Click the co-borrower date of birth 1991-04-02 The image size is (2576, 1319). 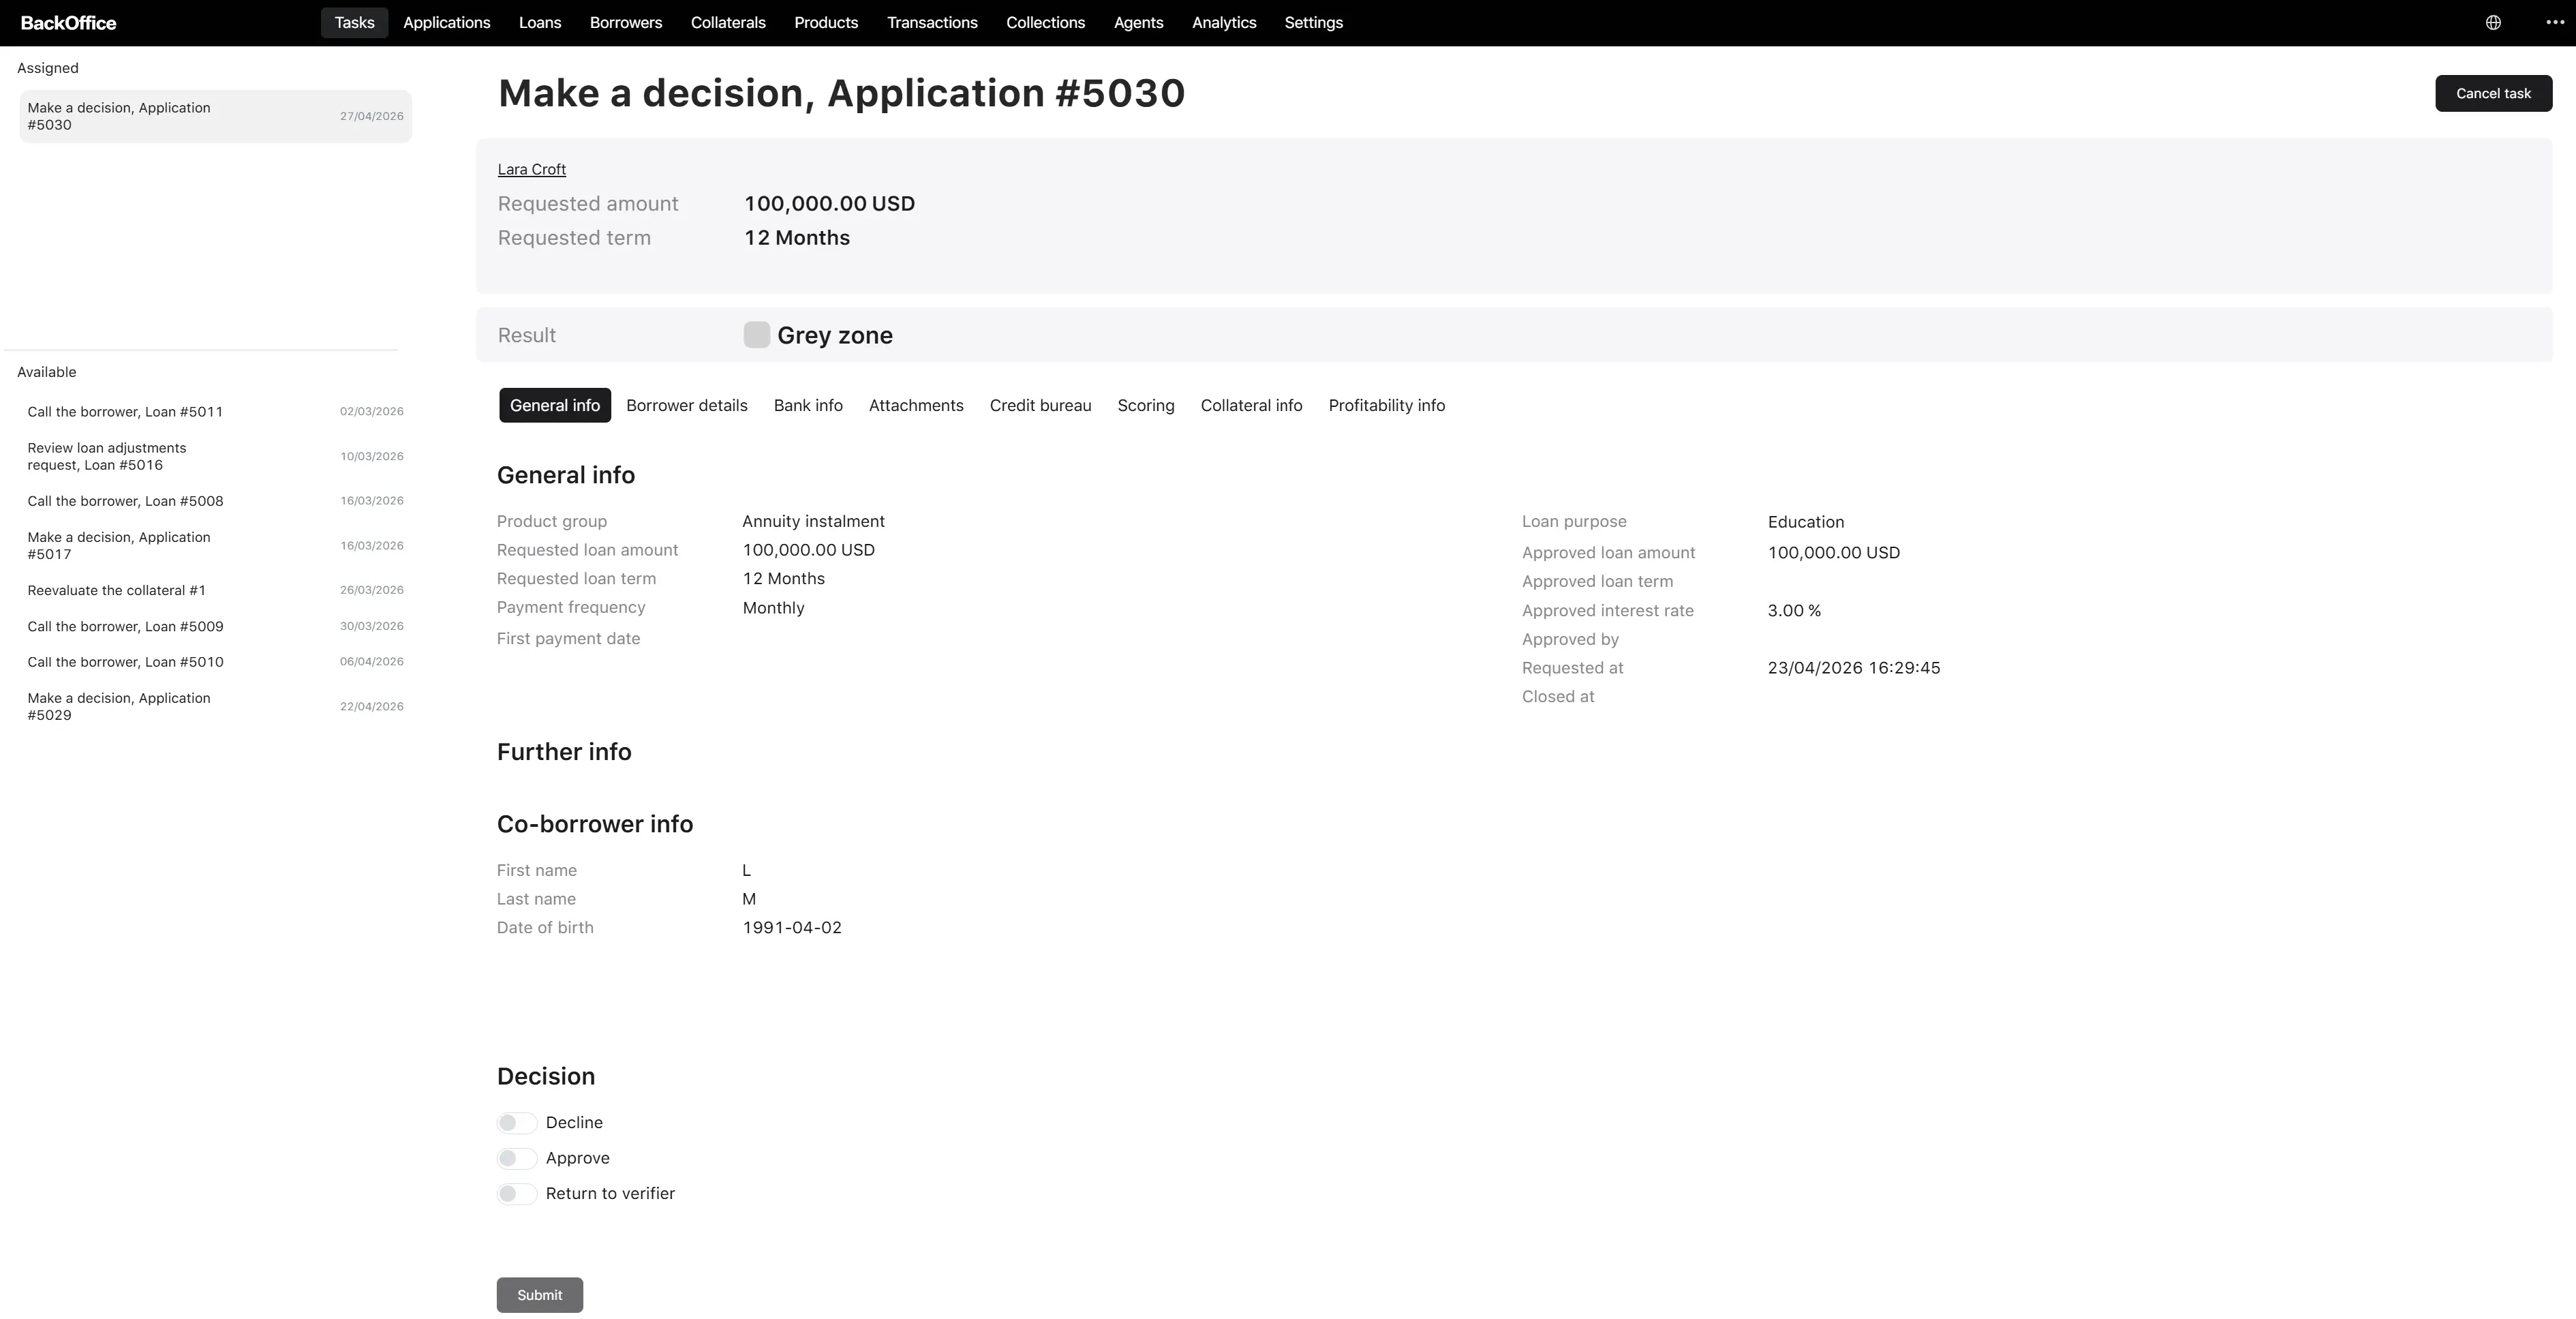coord(792,928)
